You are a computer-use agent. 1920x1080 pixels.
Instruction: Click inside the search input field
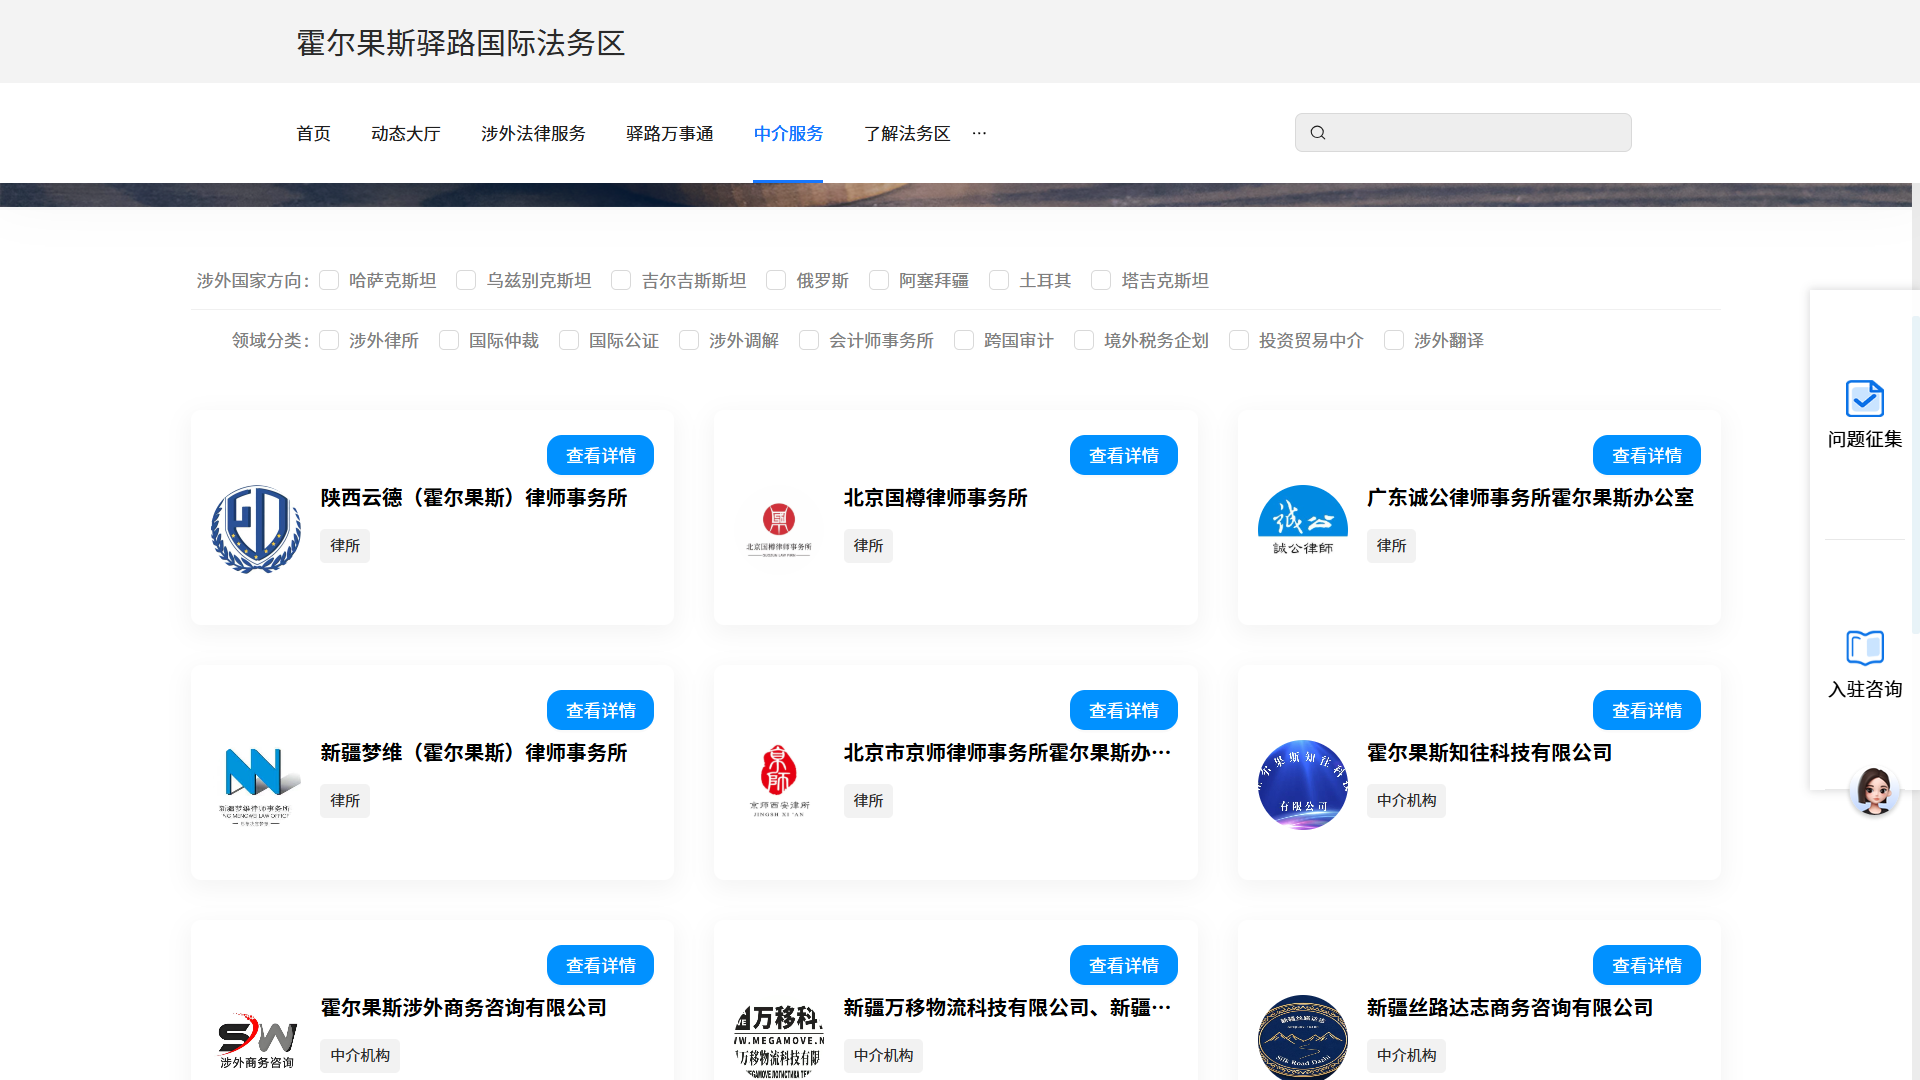(1478, 133)
